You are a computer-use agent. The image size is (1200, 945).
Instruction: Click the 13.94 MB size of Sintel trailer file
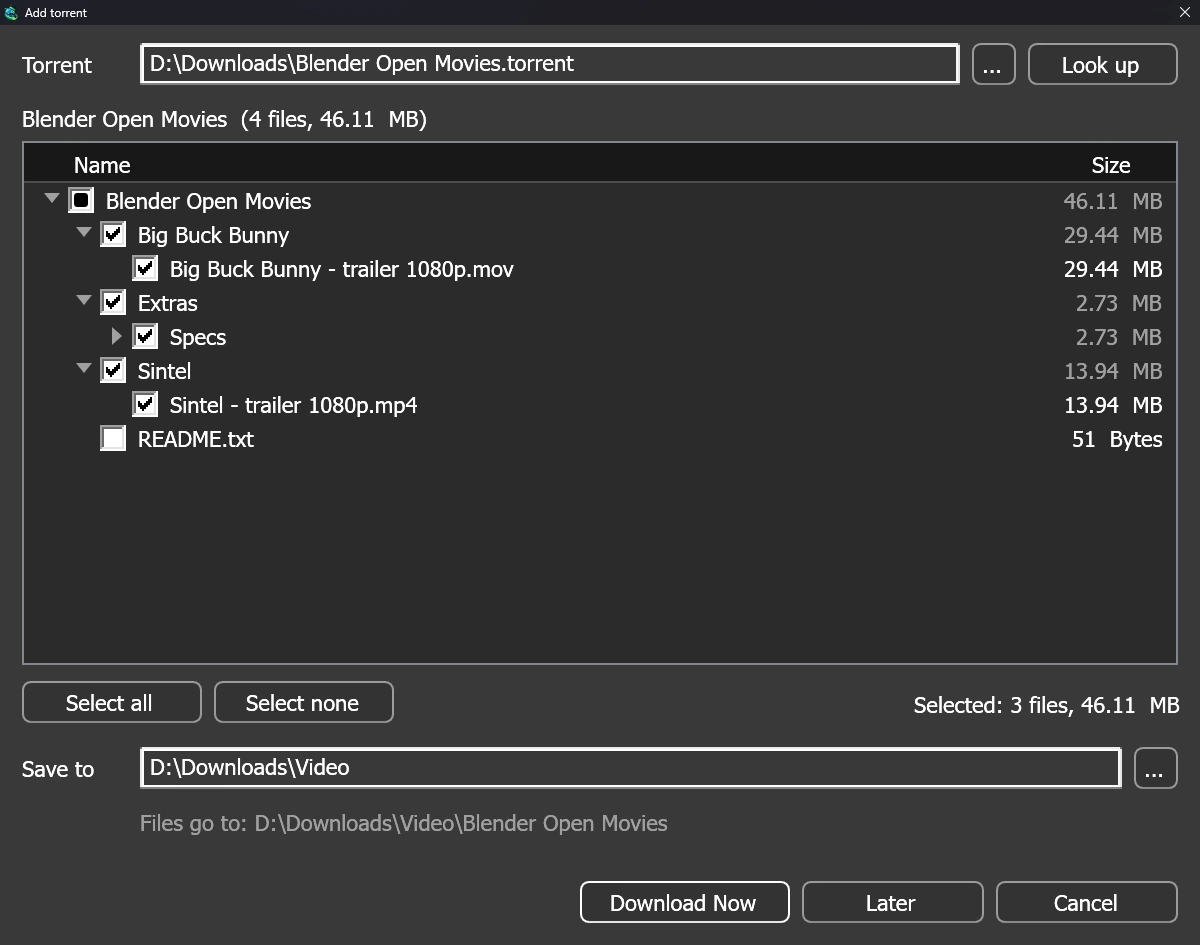tap(1113, 405)
